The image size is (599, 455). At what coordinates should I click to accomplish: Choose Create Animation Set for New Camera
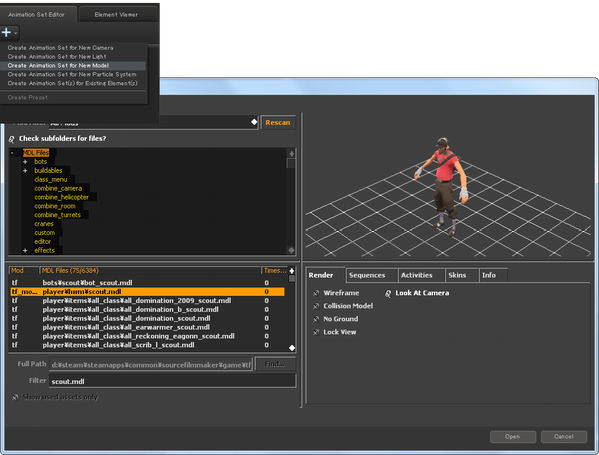tap(60, 48)
